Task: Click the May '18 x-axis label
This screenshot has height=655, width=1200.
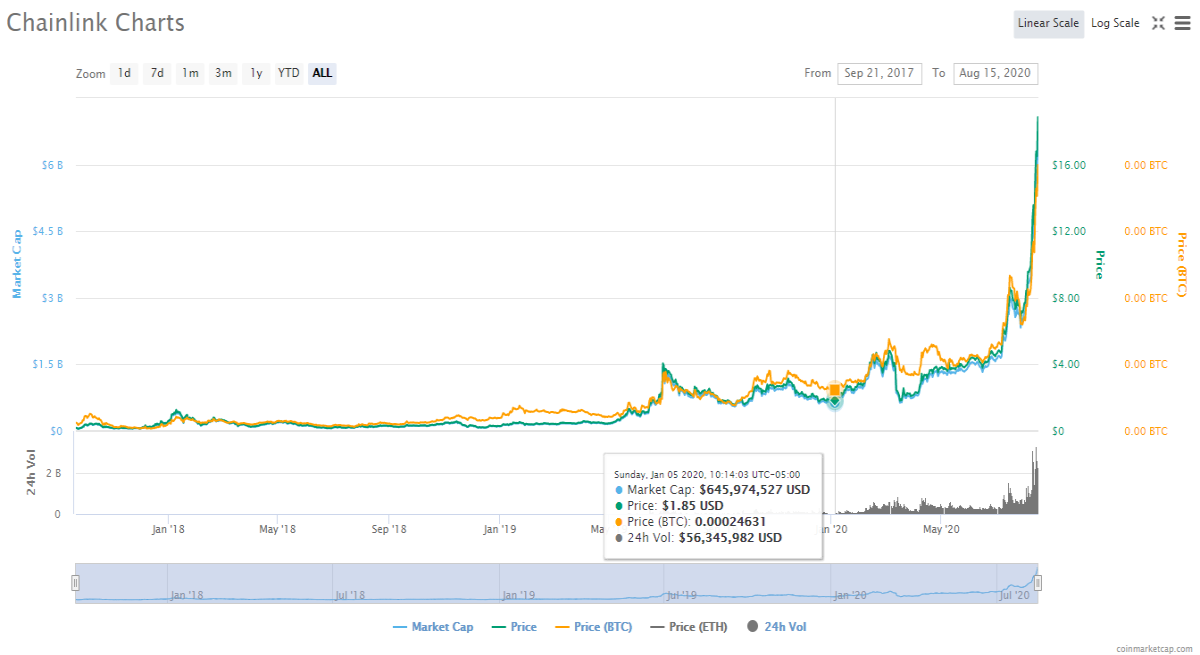Action: point(276,529)
